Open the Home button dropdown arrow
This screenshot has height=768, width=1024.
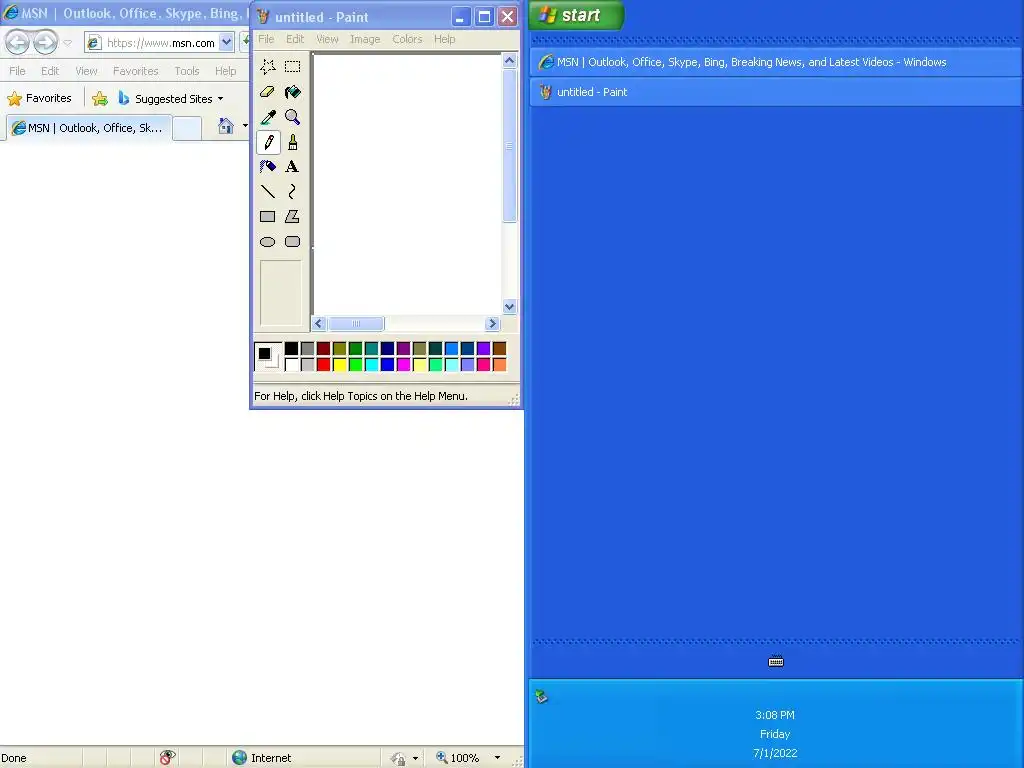245,125
